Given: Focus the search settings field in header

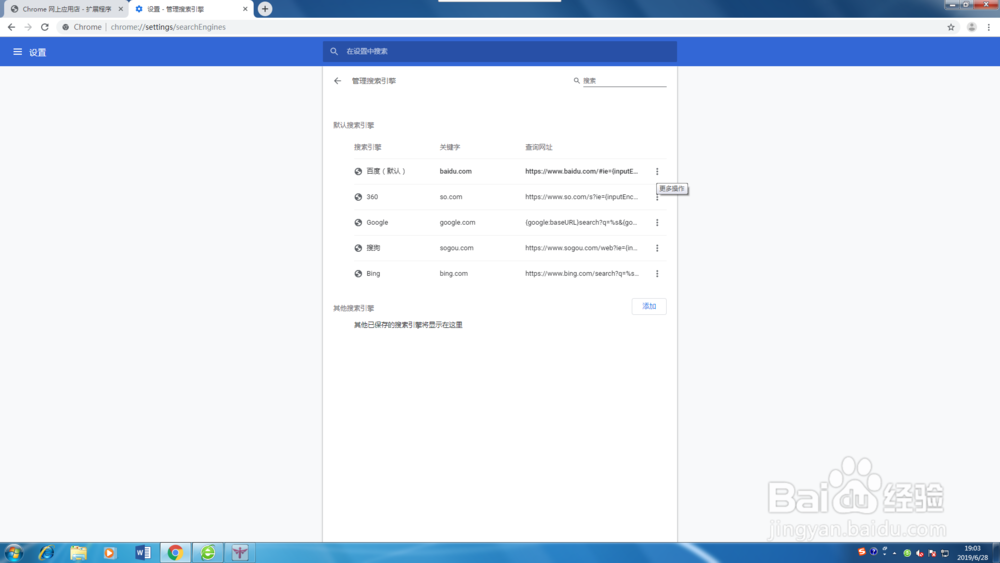Looking at the screenshot, I should (499, 52).
